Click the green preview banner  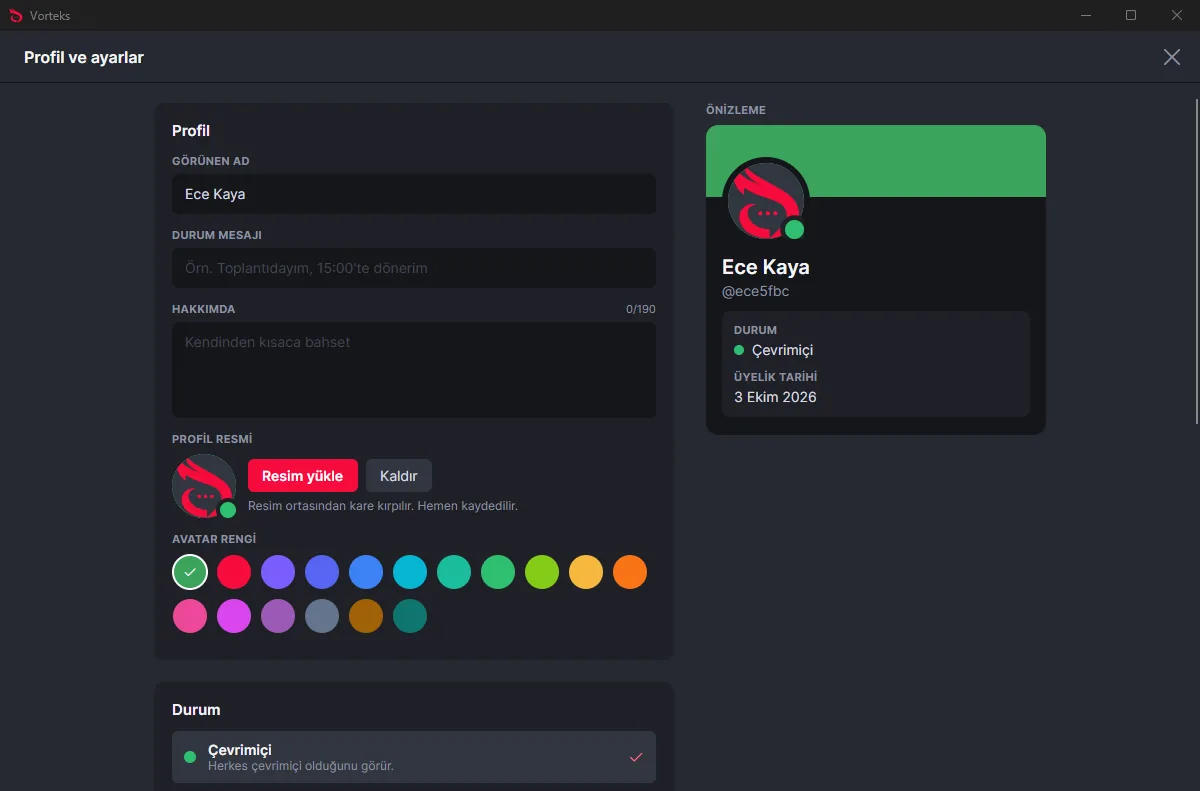tap(876, 161)
